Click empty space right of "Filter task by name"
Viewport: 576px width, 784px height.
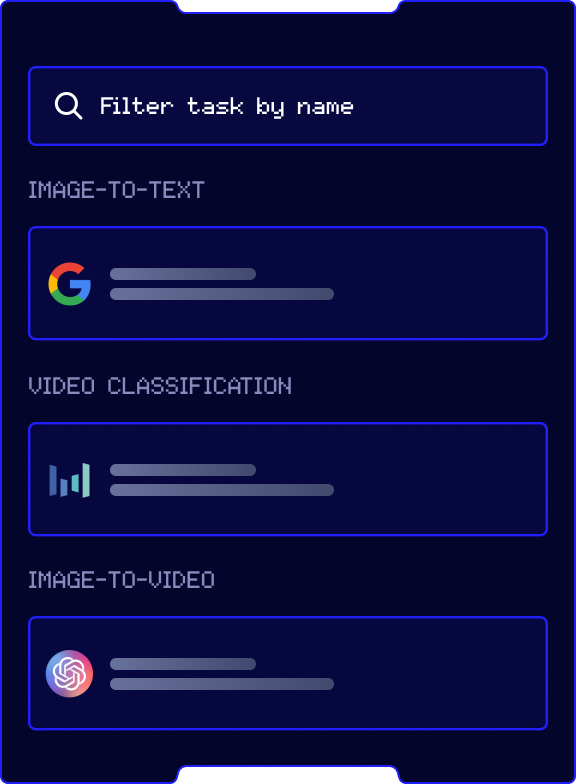(x=448, y=106)
